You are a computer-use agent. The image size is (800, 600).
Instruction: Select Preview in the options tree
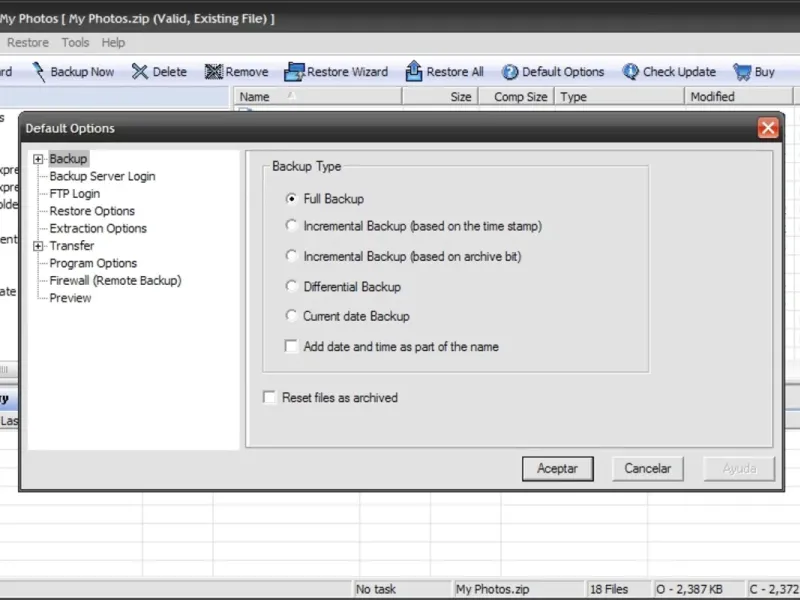coord(70,297)
